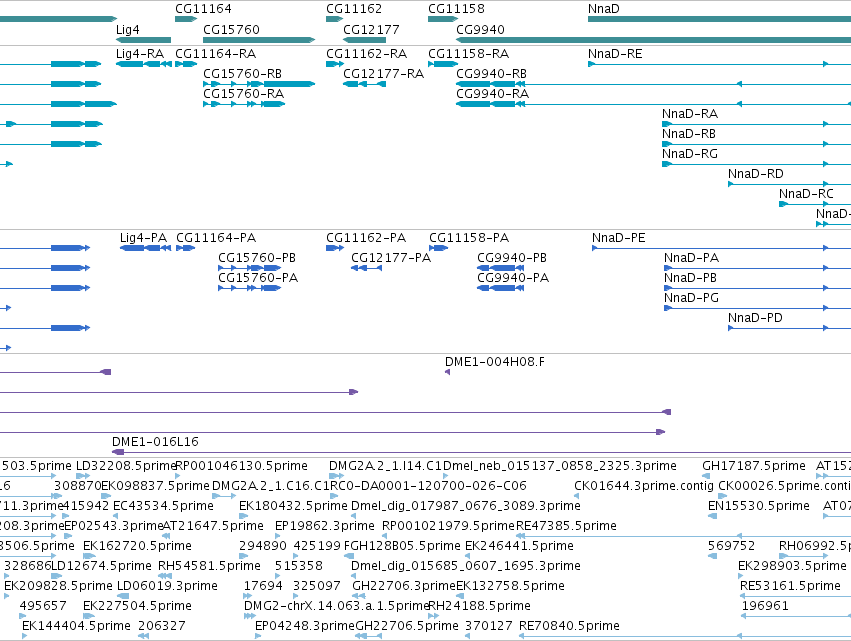Select the CG12177-RA transcript
Image resolution: width=851 pixels, height=641 pixels.
(x=364, y=84)
